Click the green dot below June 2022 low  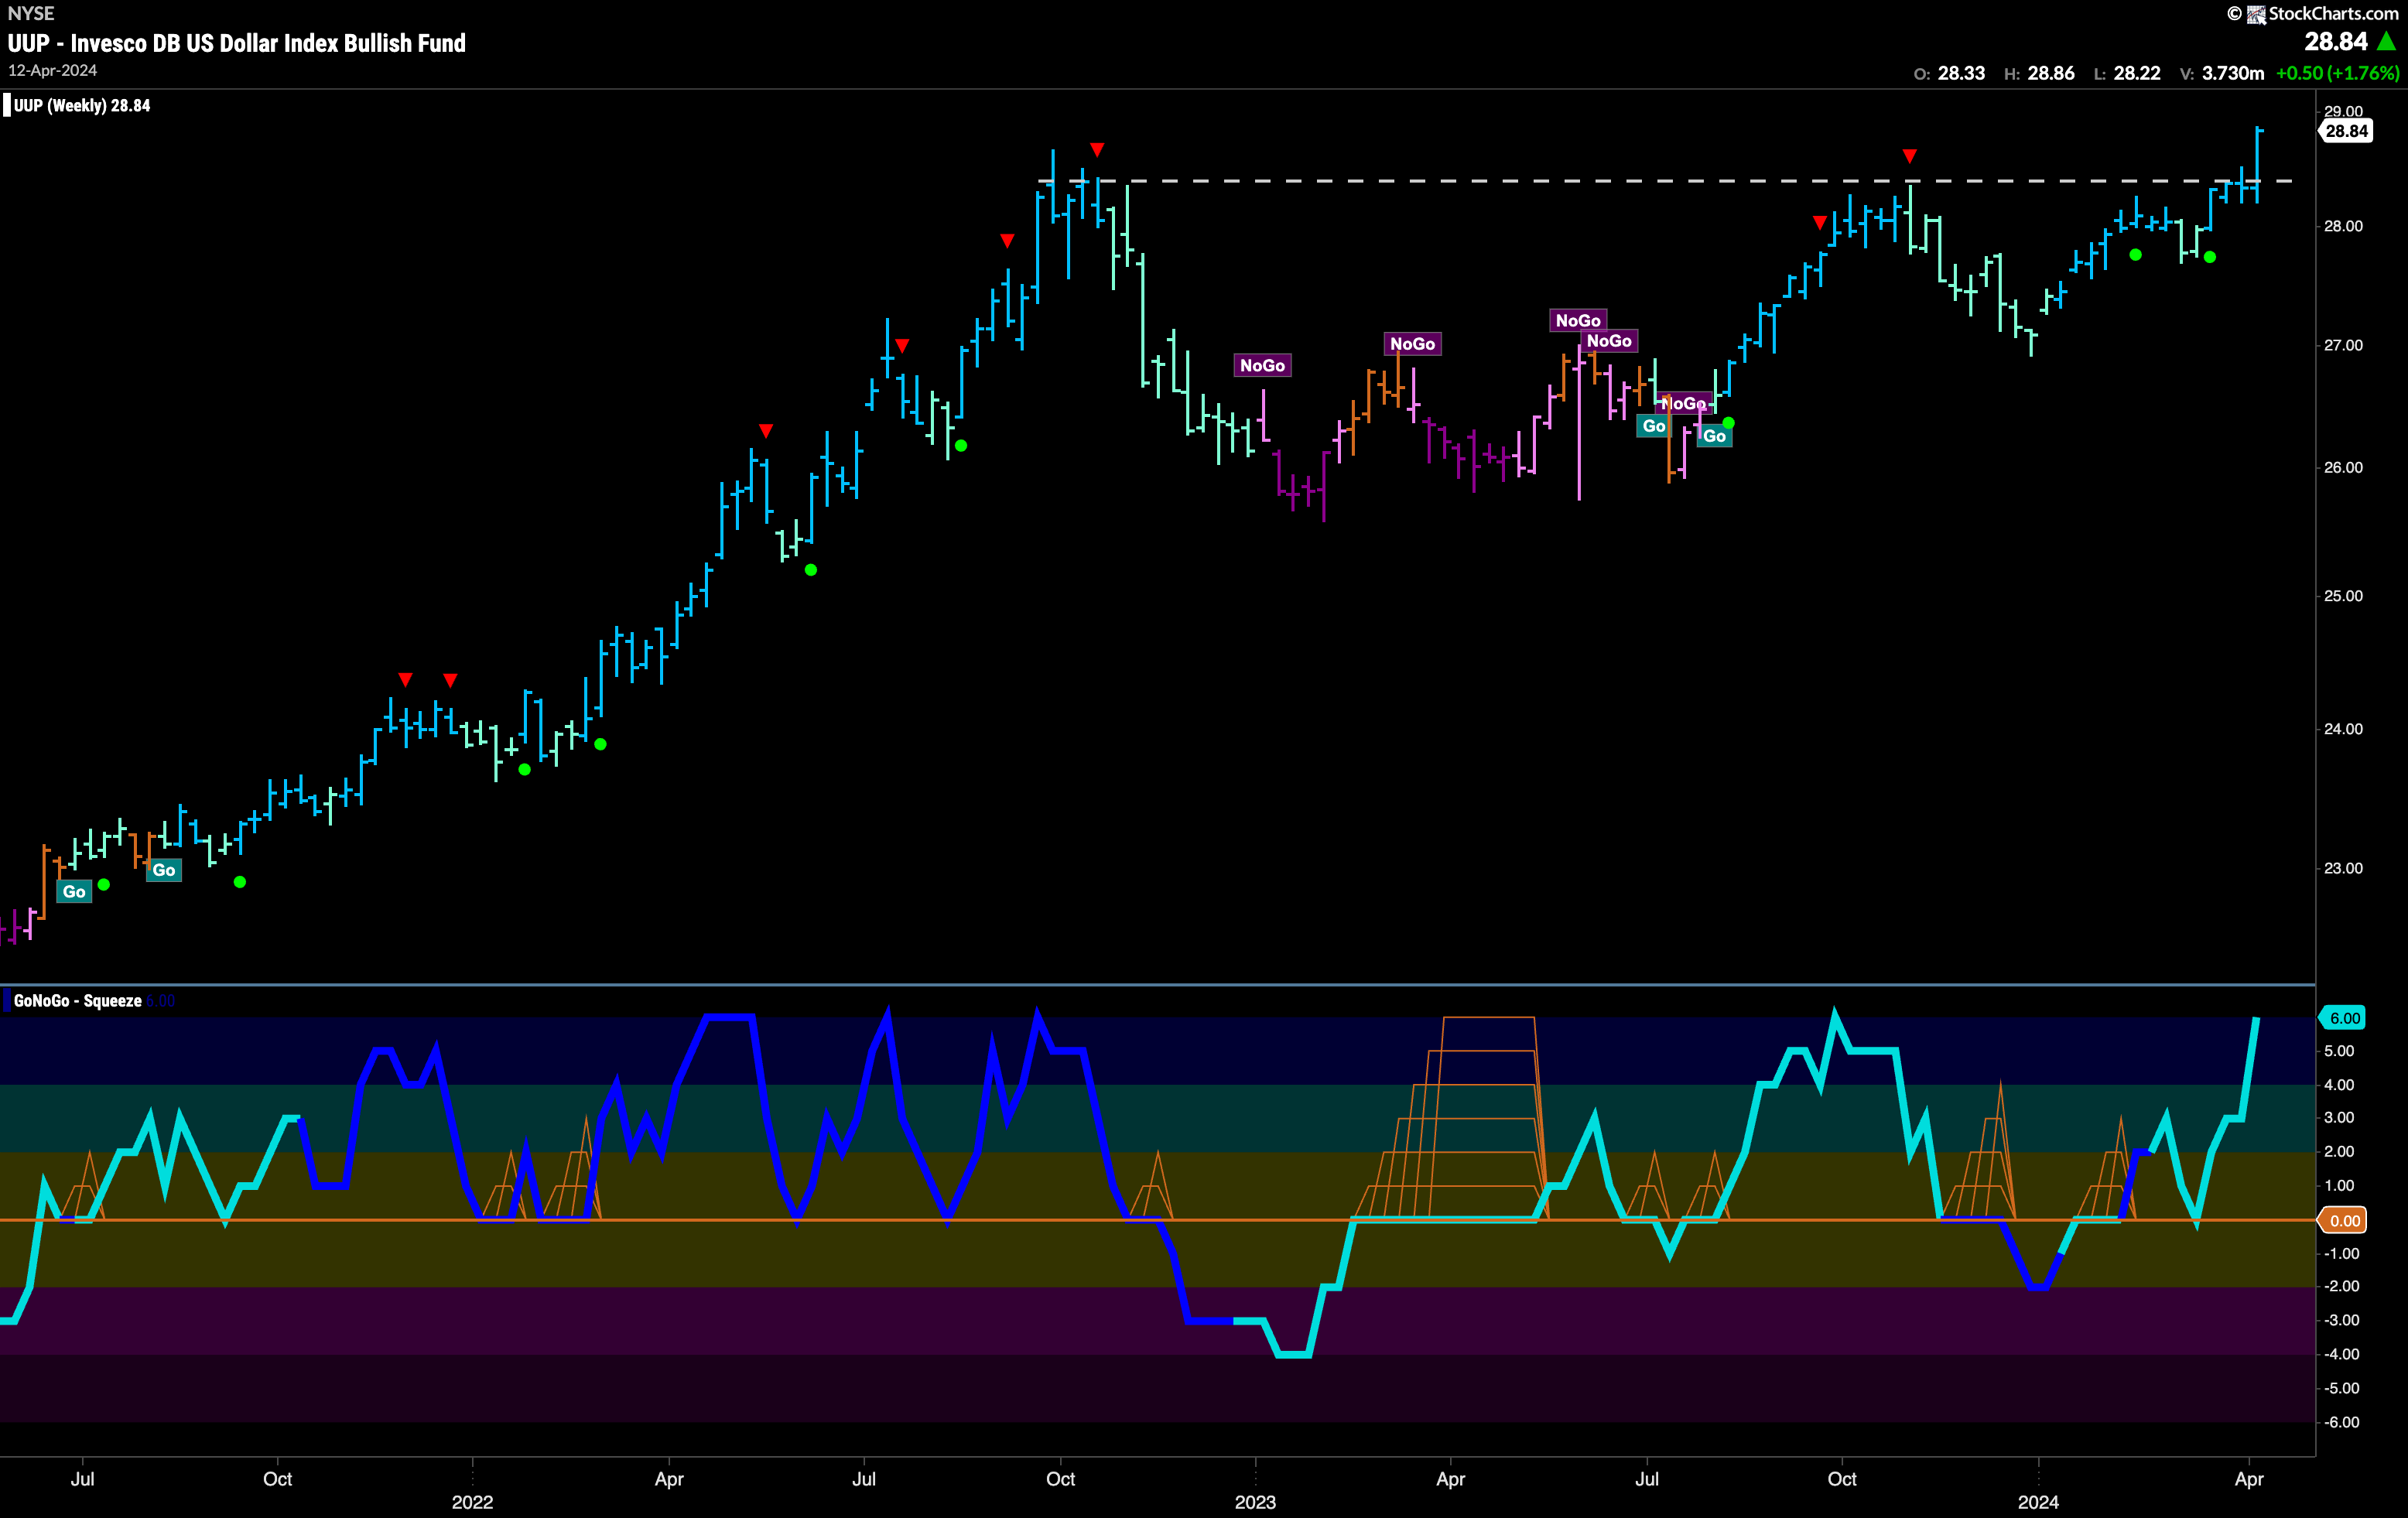pos(811,570)
